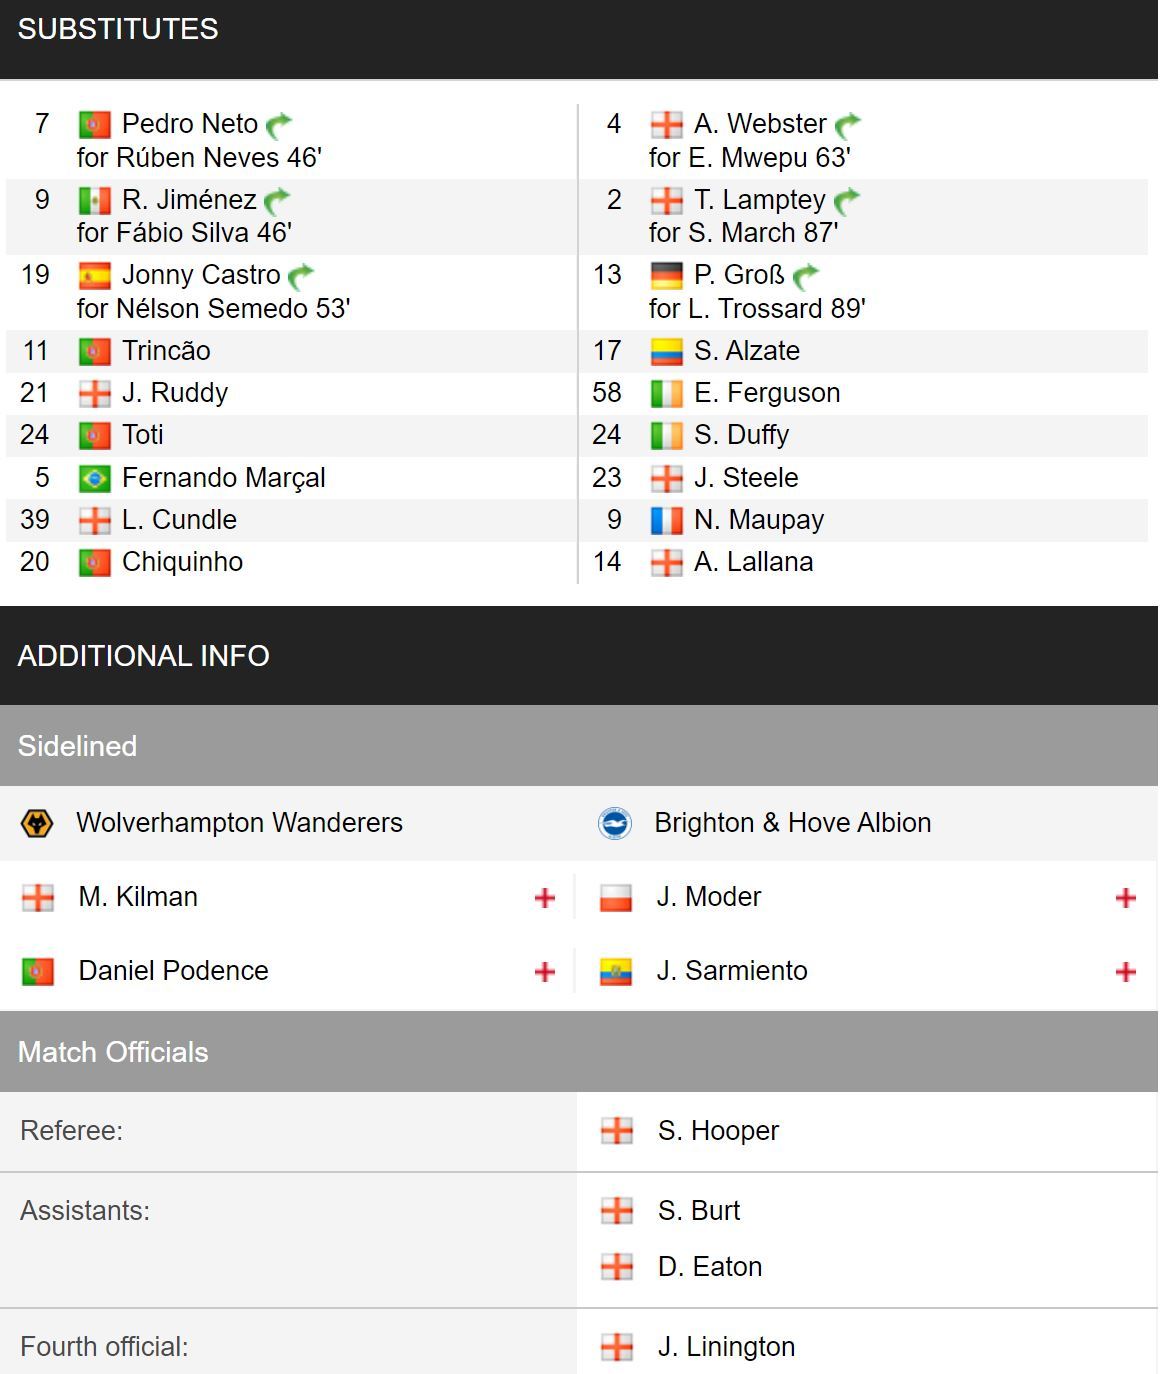Click the injury cross beside Daniel Podence
This screenshot has width=1160, height=1374.
click(x=545, y=972)
